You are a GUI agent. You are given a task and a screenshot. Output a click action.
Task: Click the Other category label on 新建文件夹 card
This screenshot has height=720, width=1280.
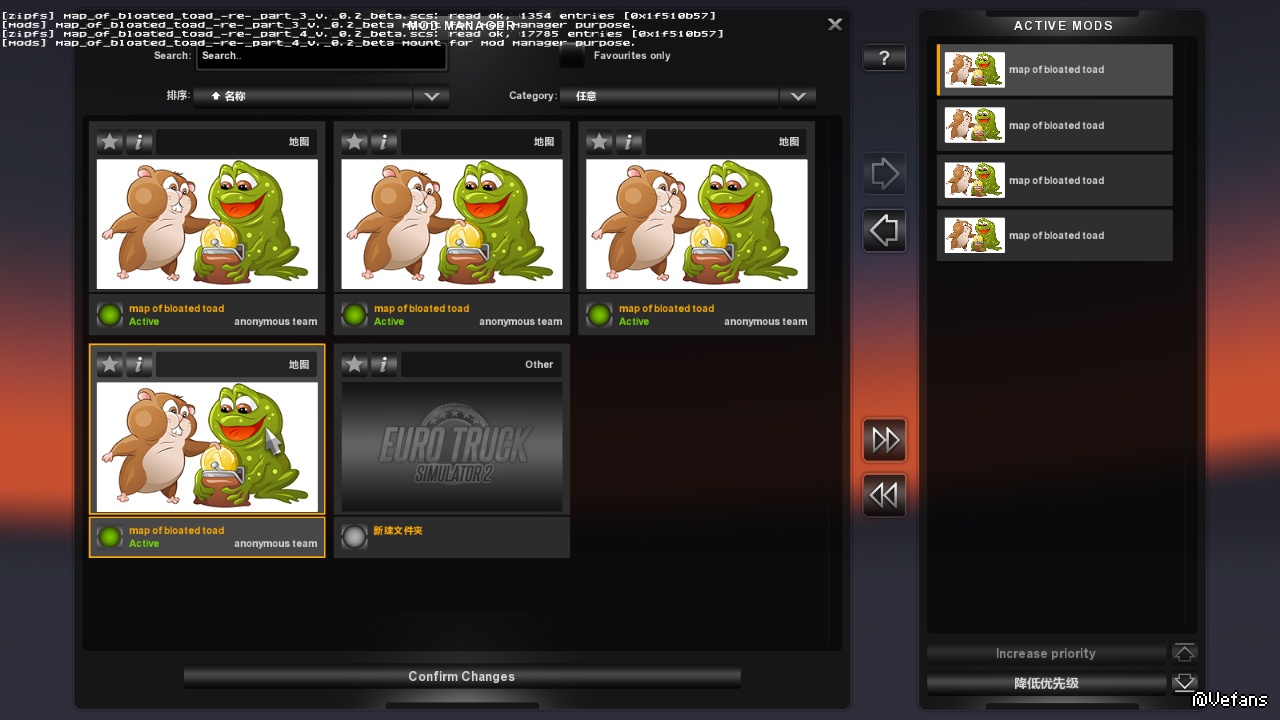pos(539,365)
